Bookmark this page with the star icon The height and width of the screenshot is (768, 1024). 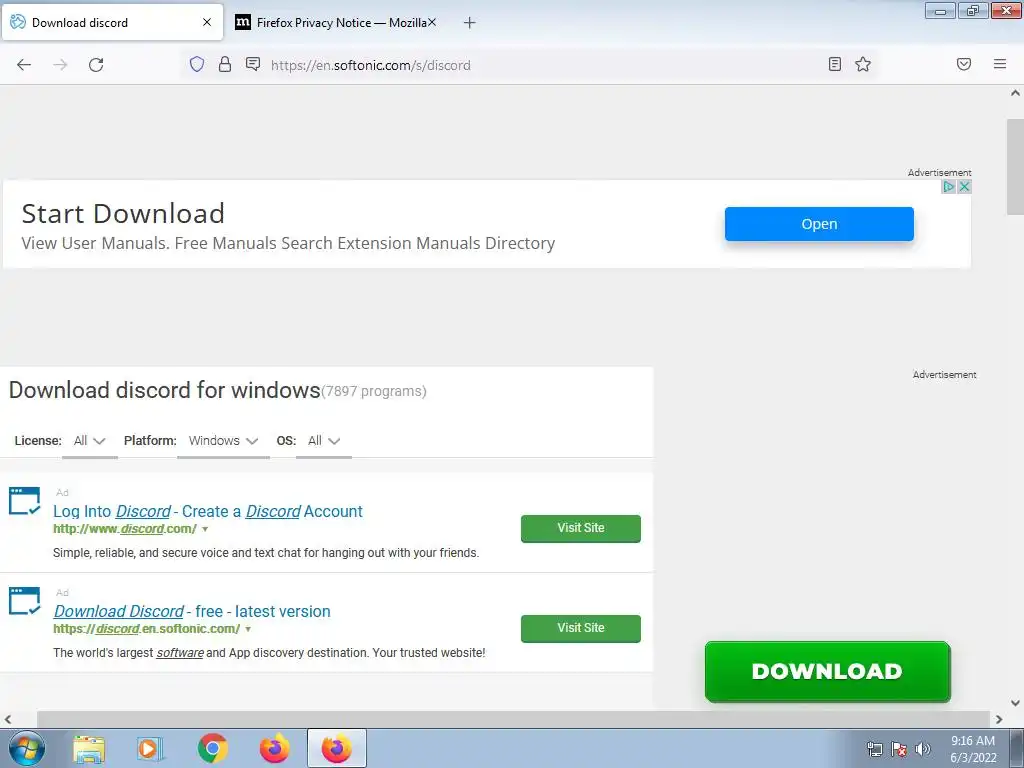tap(863, 64)
